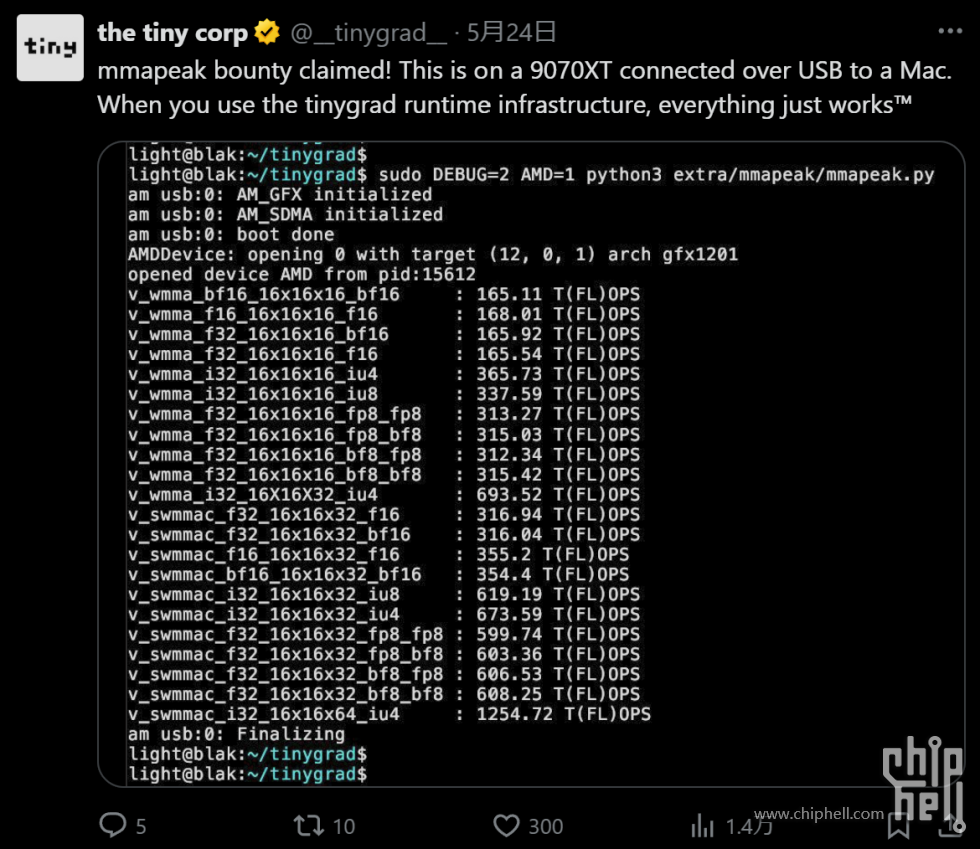Open the @__tinygrad__ handle link

tap(369, 33)
